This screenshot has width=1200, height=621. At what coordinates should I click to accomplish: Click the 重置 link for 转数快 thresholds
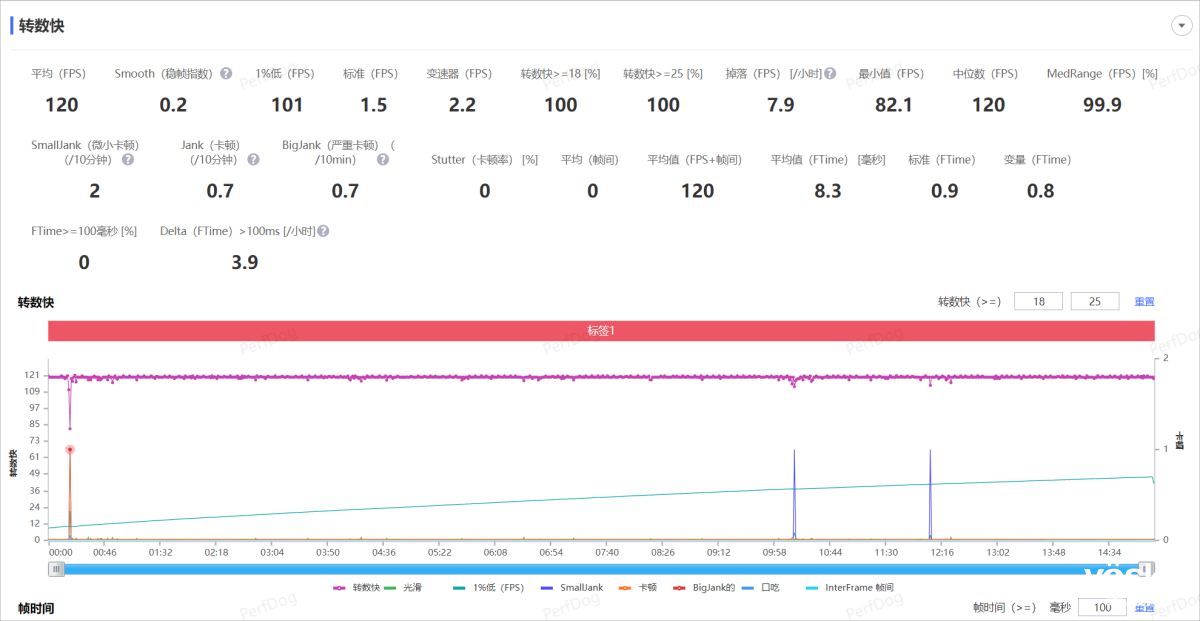pos(1144,302)
